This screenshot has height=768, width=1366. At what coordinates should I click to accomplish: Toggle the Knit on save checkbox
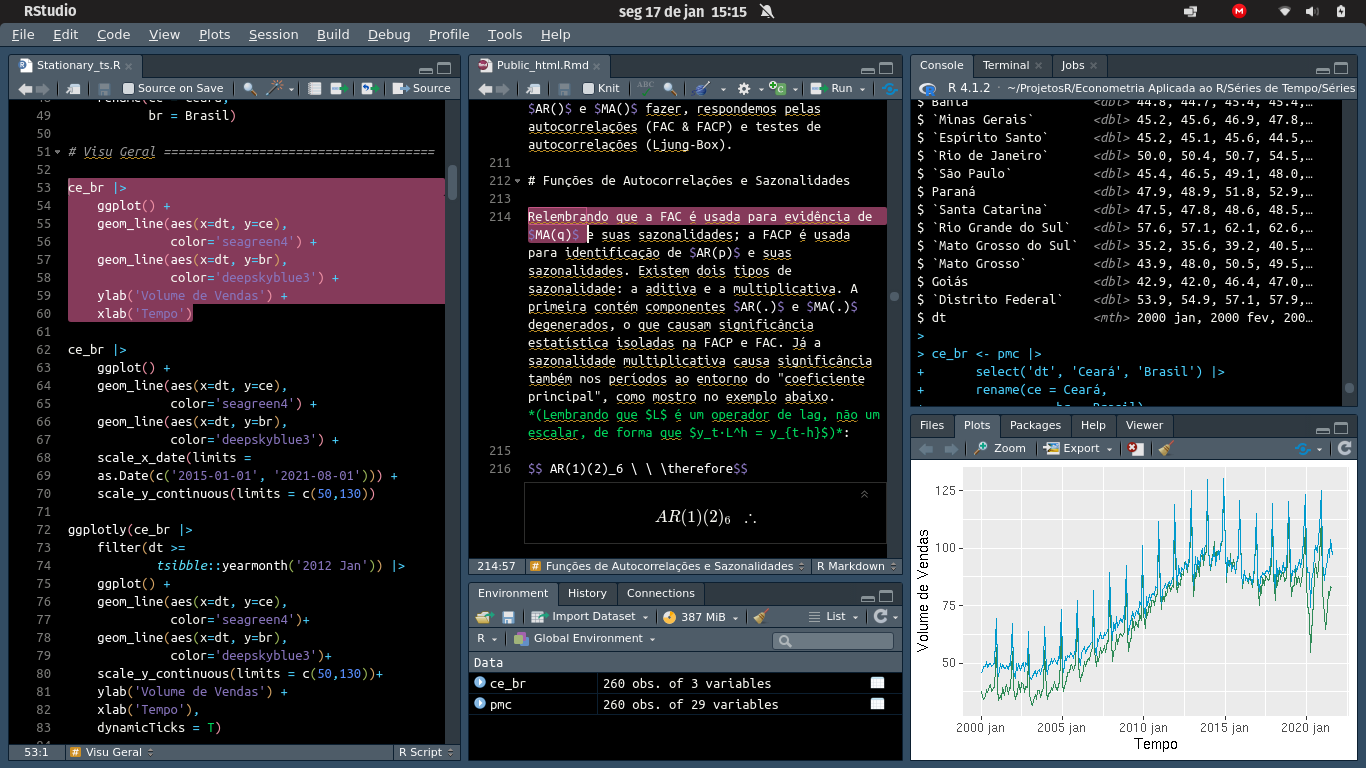click(x=588, y=88)
